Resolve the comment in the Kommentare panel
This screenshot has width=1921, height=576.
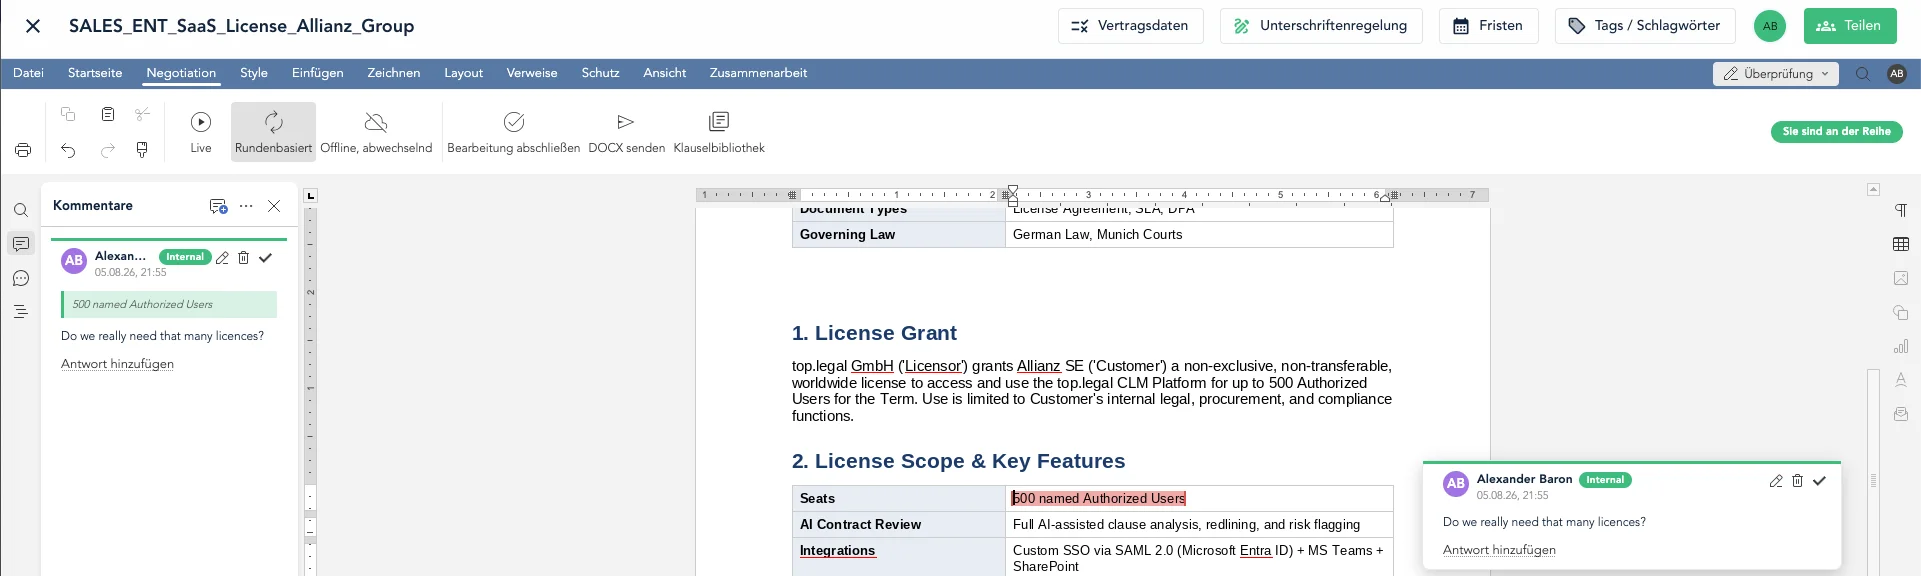tap(265, 258)
